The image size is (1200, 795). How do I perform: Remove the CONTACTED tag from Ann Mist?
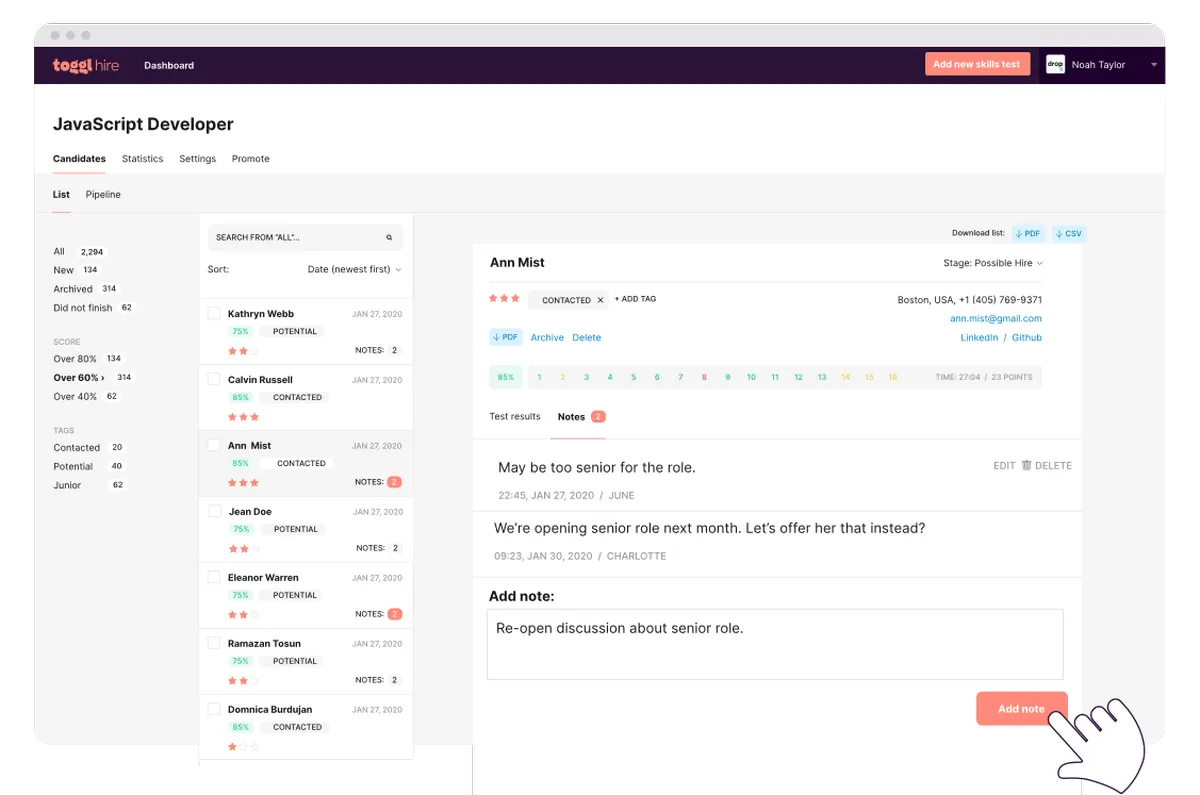[600, 300]
